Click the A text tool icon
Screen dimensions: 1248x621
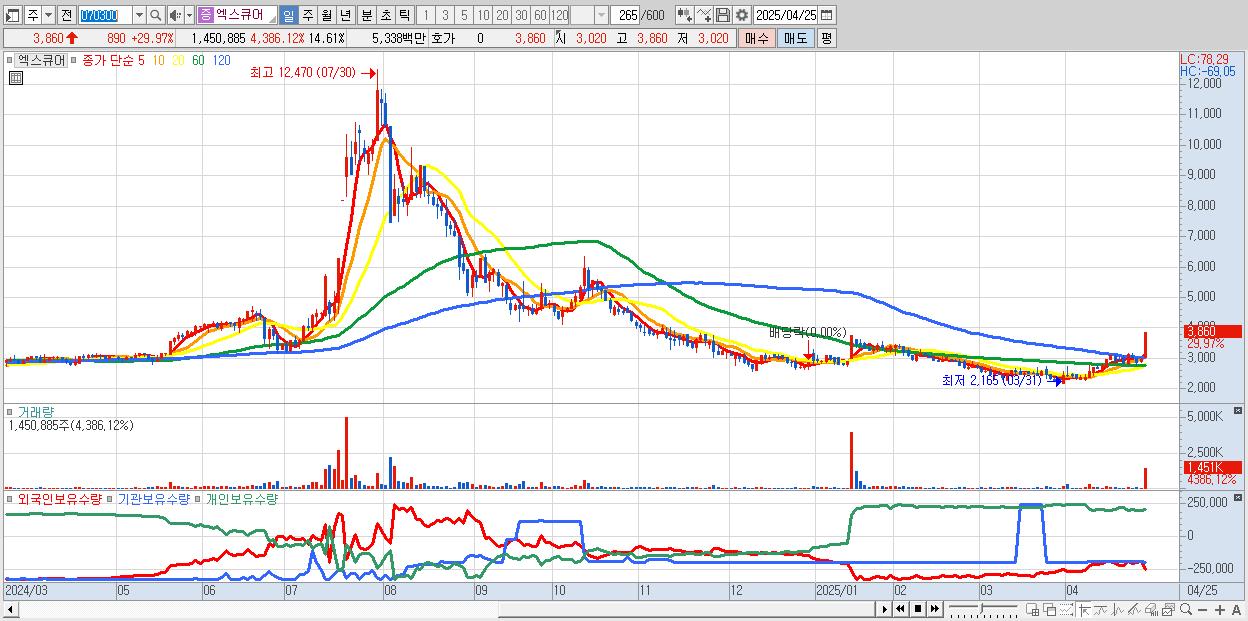1237,609
